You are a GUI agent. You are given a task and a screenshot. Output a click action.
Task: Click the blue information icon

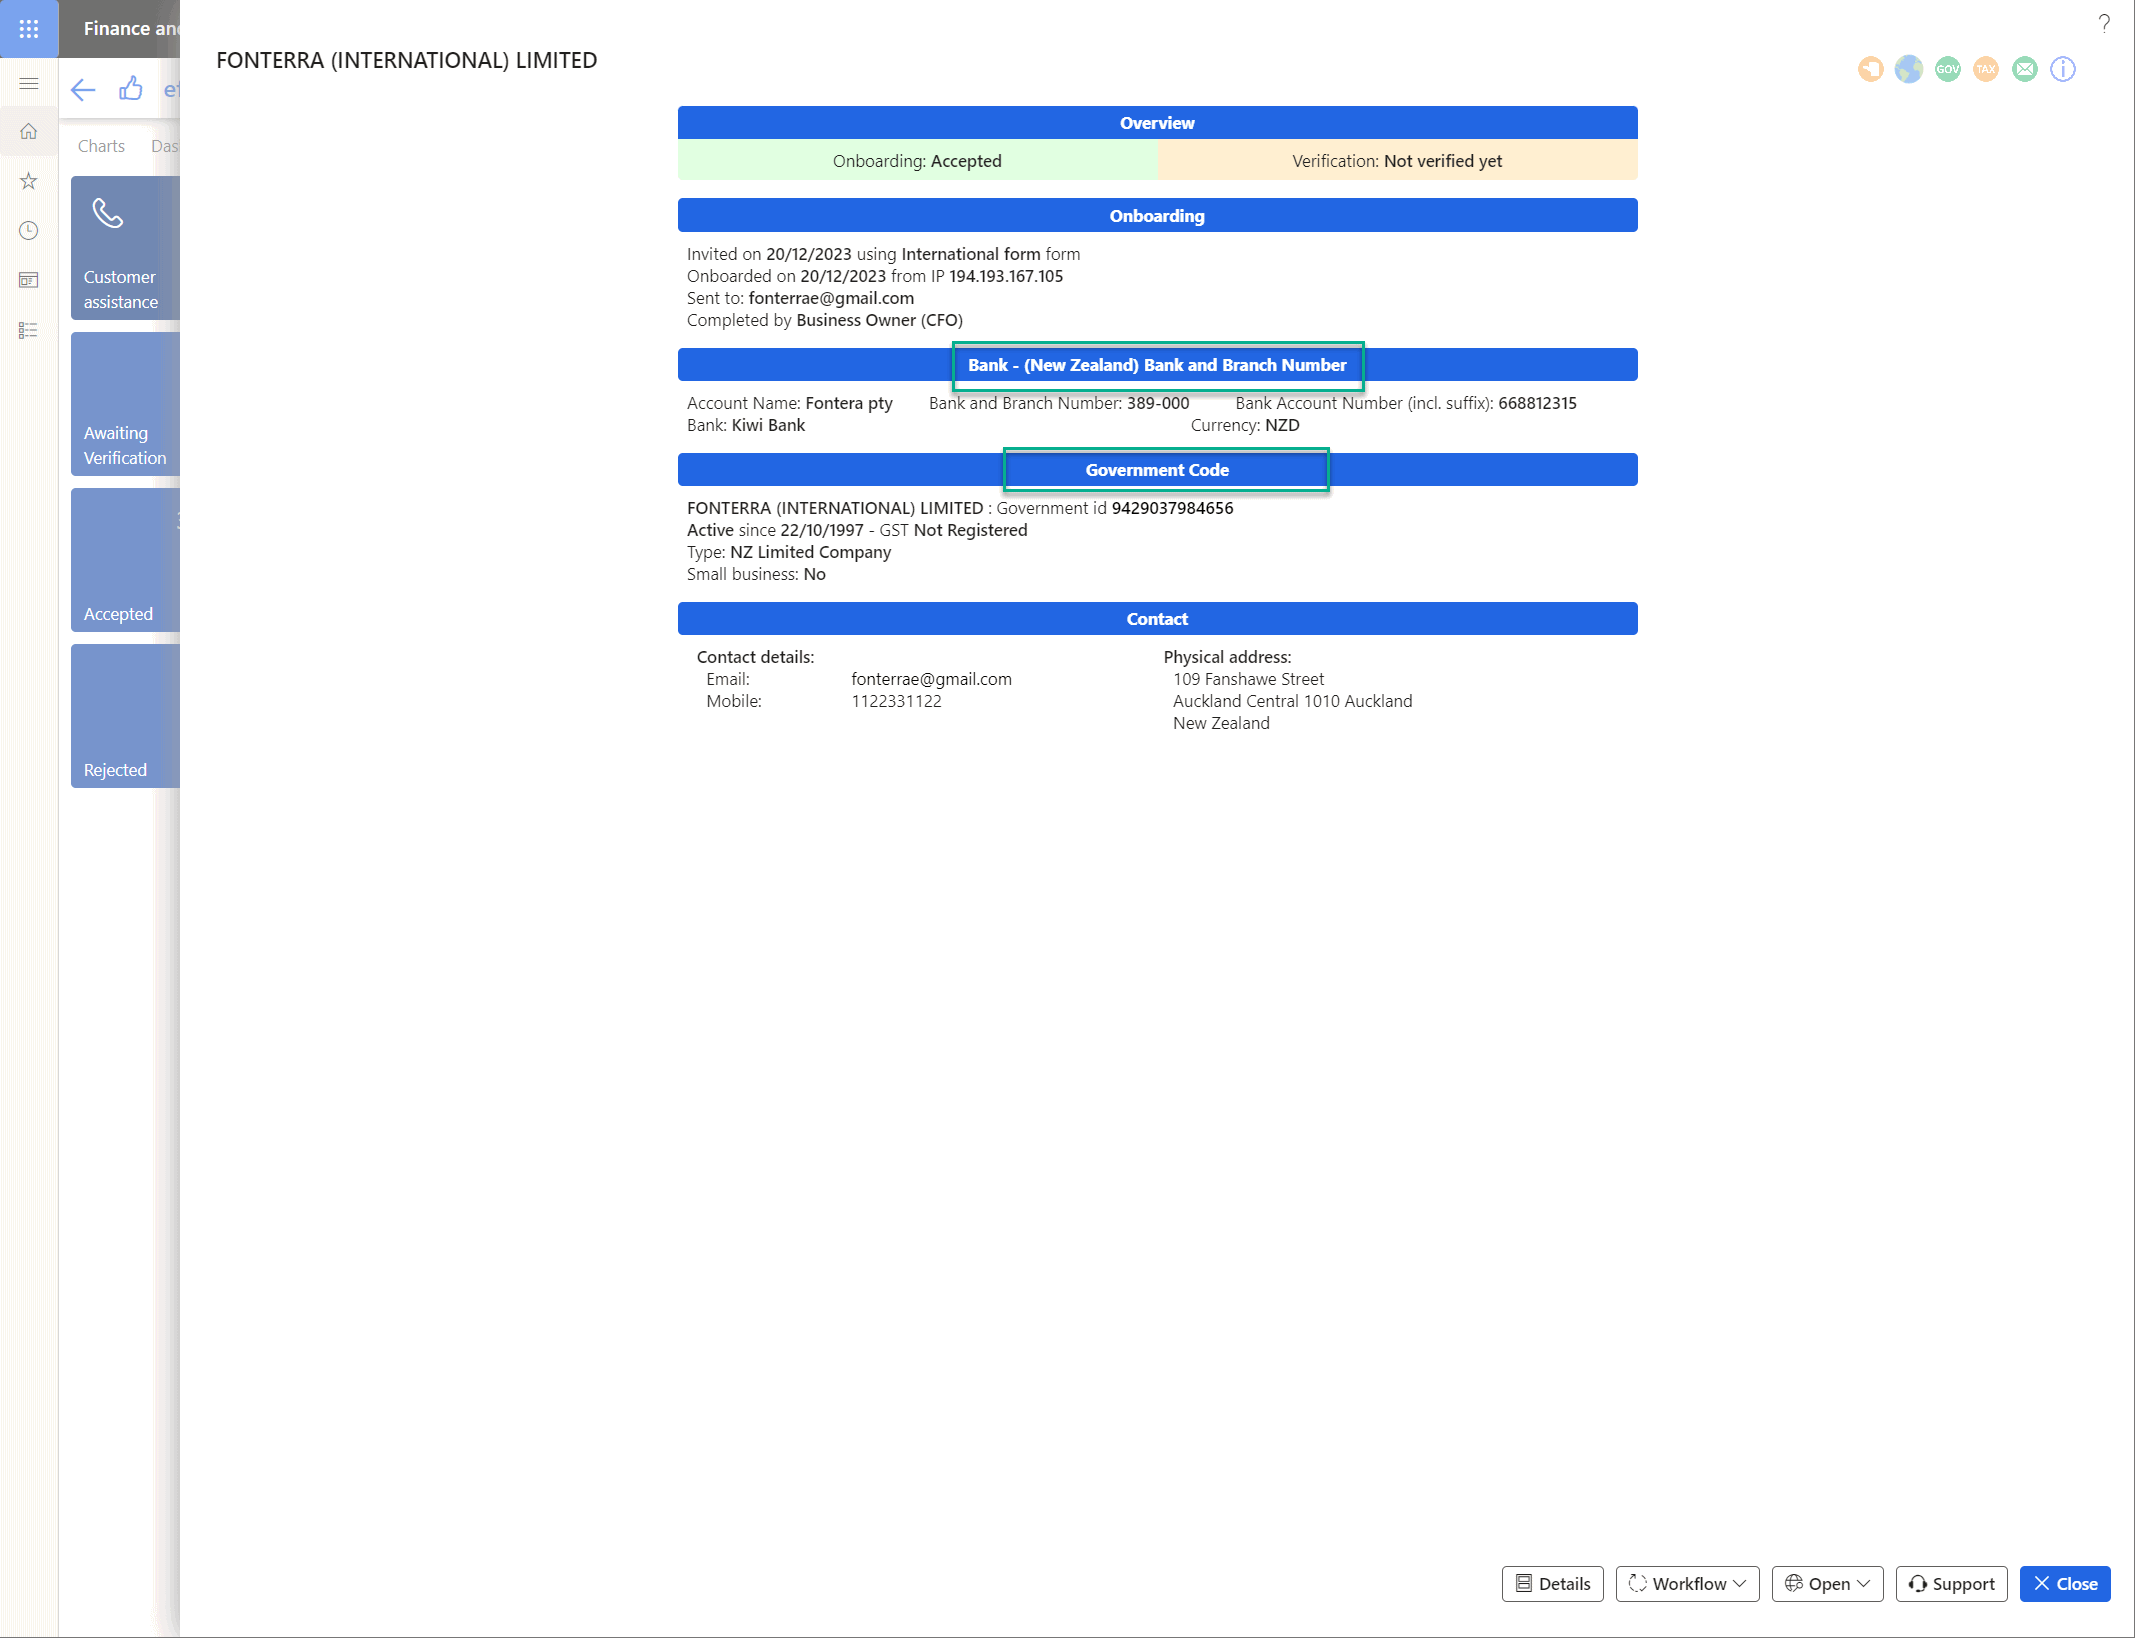(x=2063, y=69)
